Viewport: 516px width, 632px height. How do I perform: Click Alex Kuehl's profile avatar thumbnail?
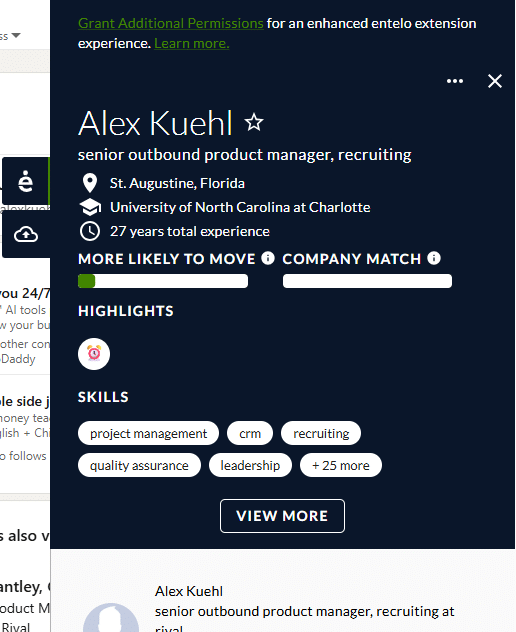point(111,618)
